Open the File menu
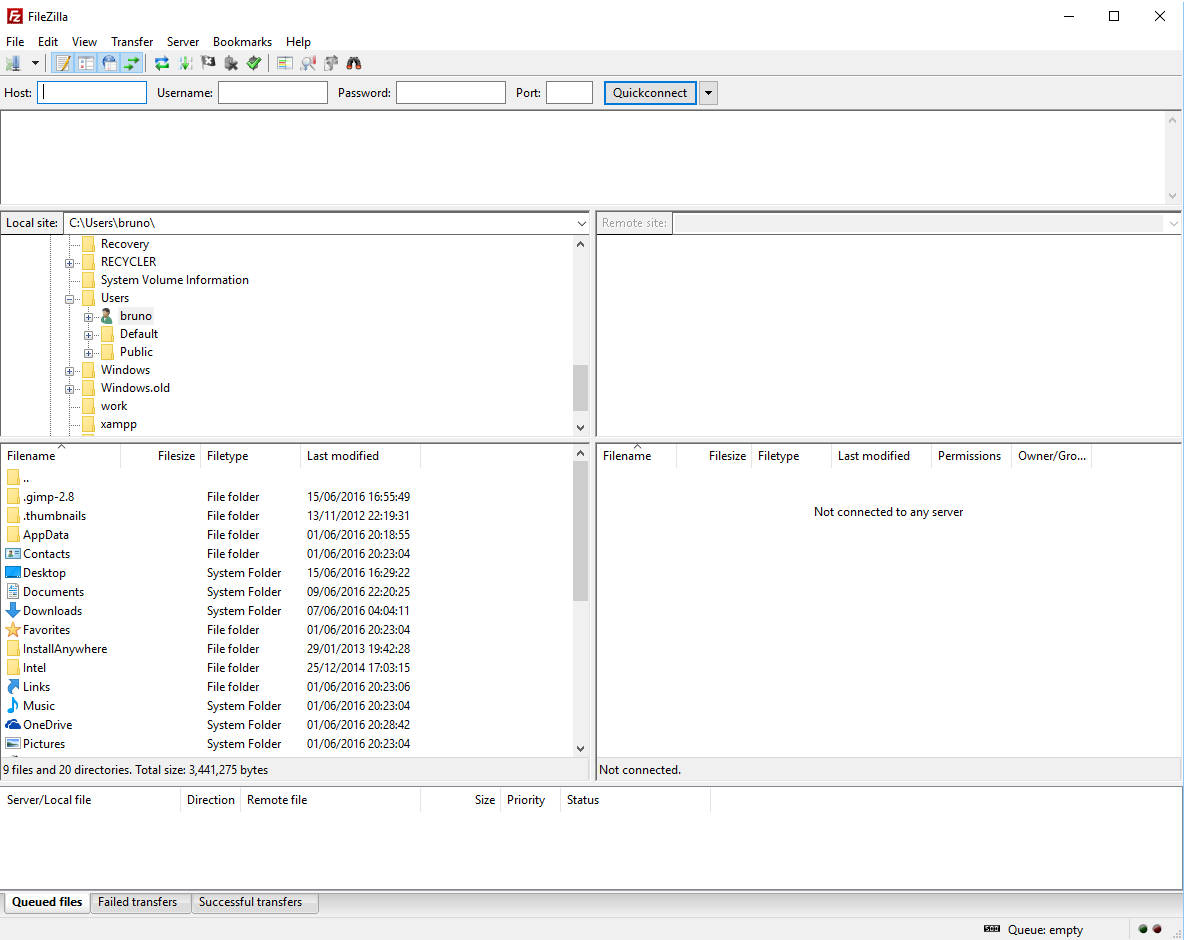Screen dimensions: 1184x940 [x=15, y=42]
